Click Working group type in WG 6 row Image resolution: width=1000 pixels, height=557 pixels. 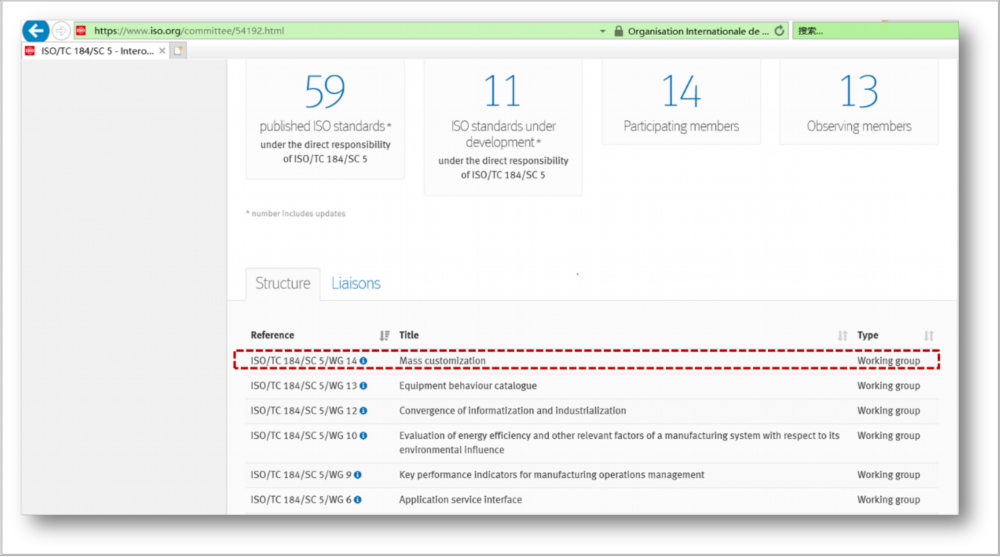pyautogui.click(x=888, y=500)
